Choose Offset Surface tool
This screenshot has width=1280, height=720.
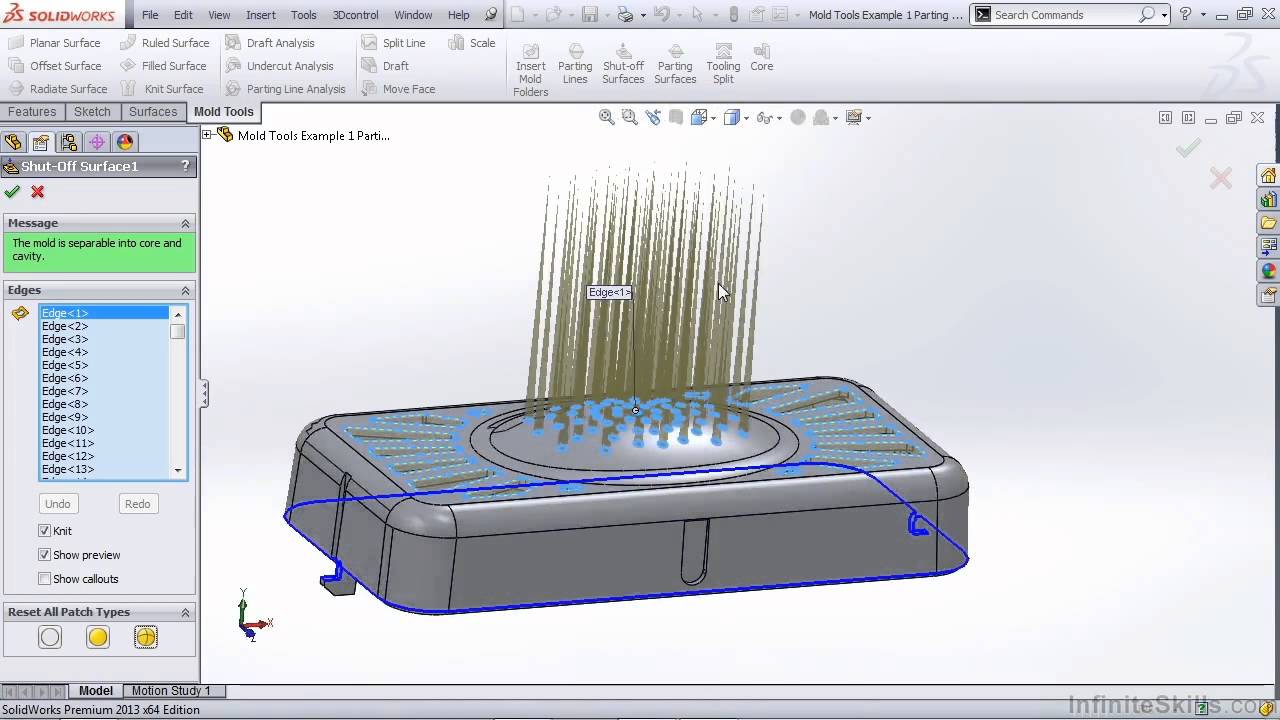pyautogui.click(x=55, y=66)
